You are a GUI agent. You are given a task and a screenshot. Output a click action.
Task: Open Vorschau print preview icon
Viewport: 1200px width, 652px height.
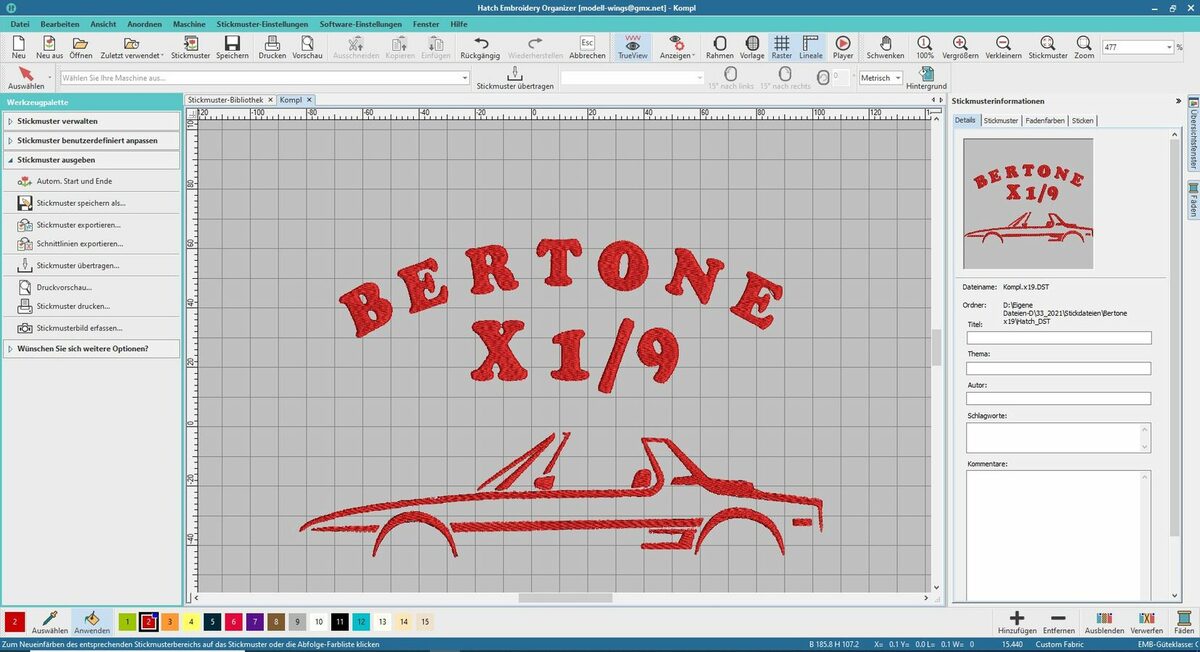tap(307, 44)
